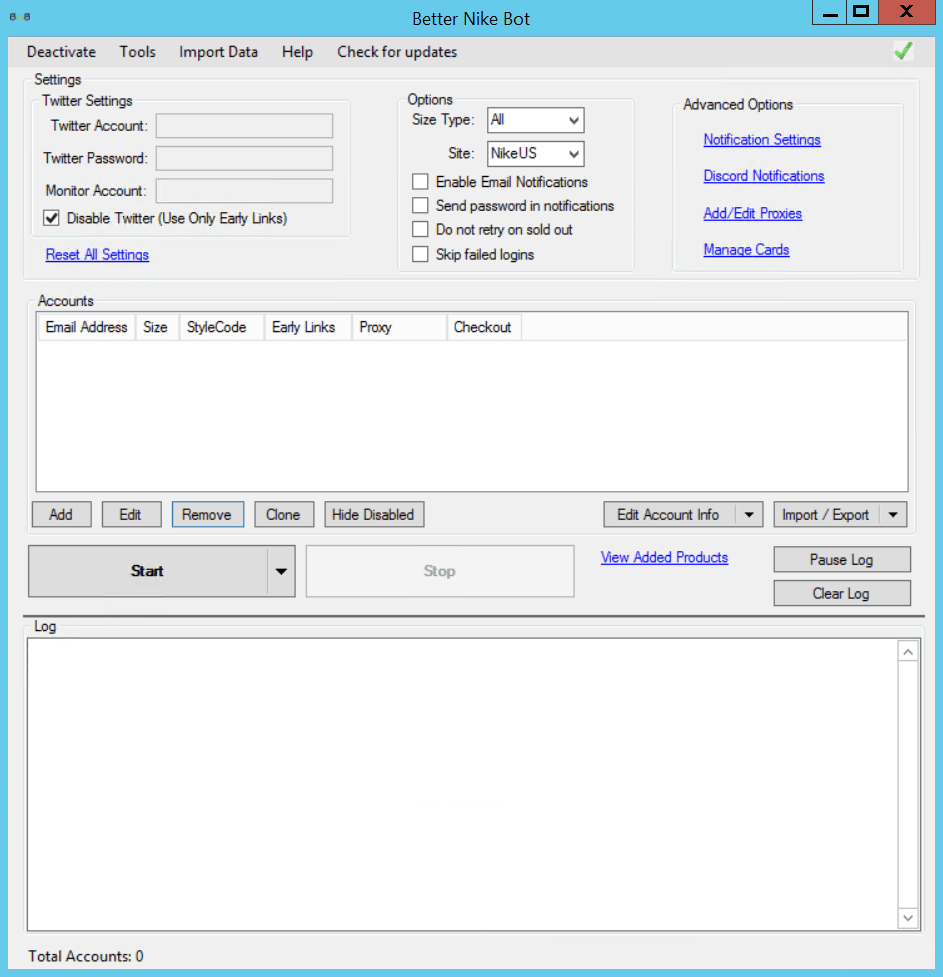Screen dimensions: 943x977
Task: Click the Edit account button
Action: point(131,515)
